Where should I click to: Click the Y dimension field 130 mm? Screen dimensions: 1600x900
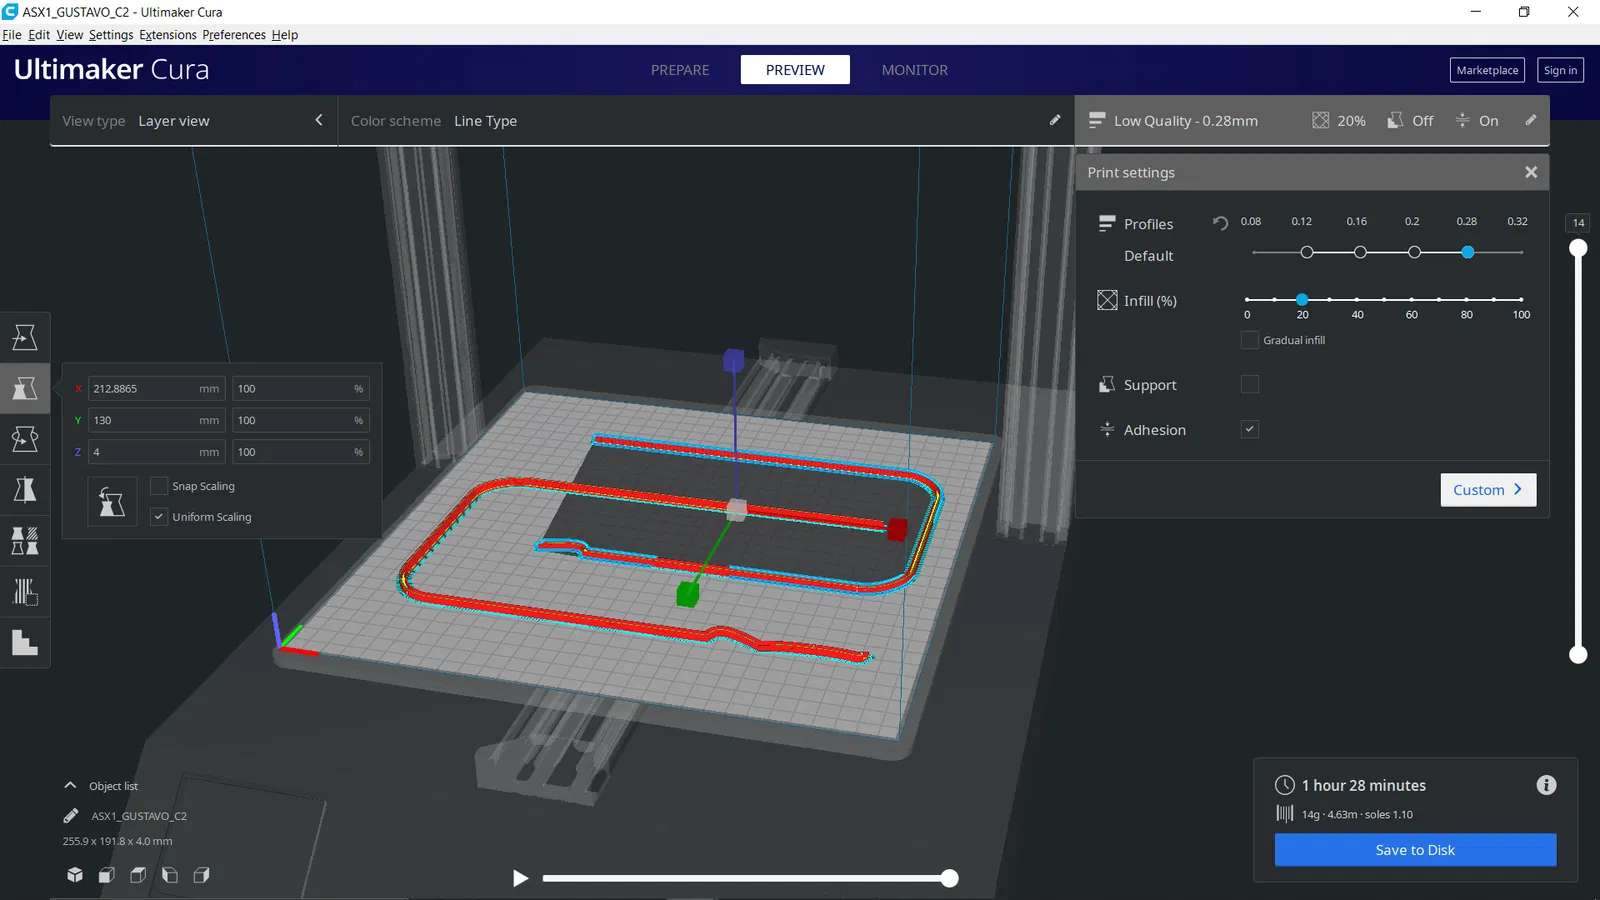click(157, 420)
